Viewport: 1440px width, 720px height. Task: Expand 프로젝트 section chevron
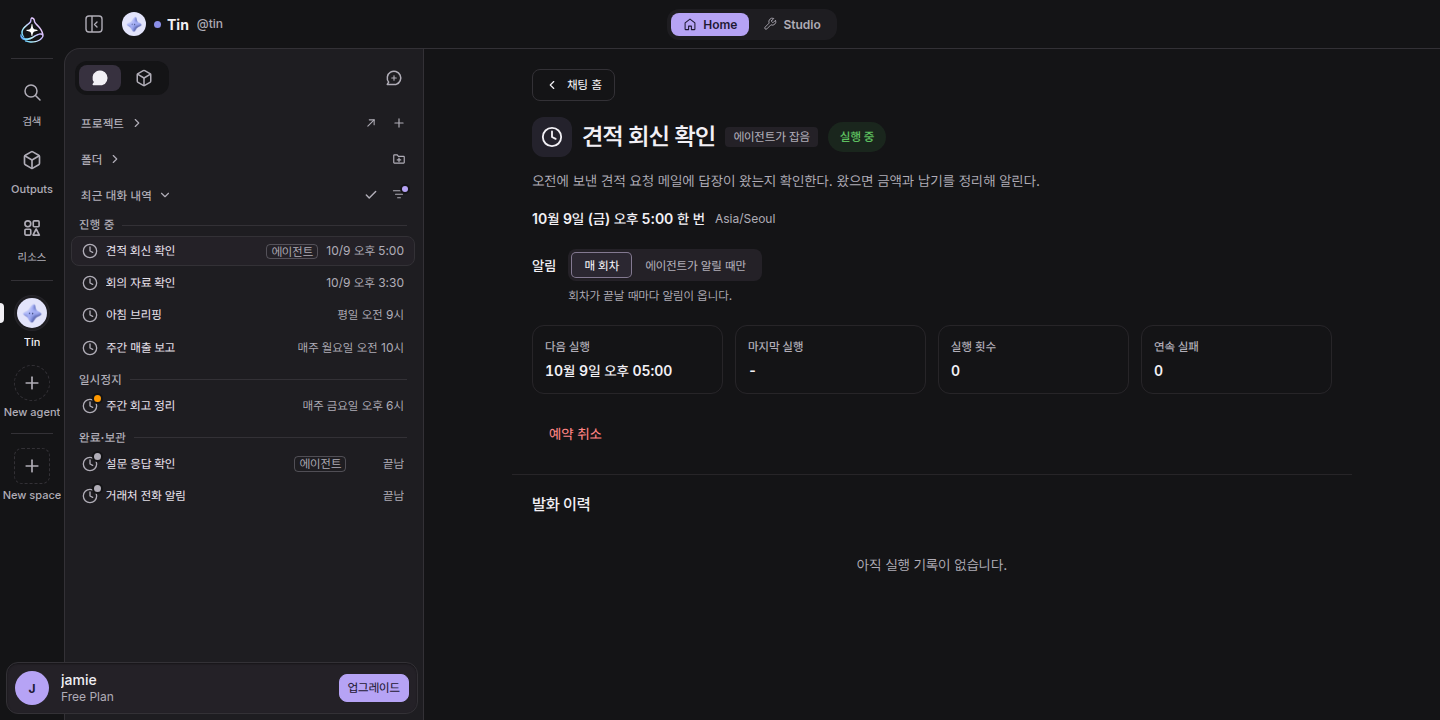coord(137,123)
